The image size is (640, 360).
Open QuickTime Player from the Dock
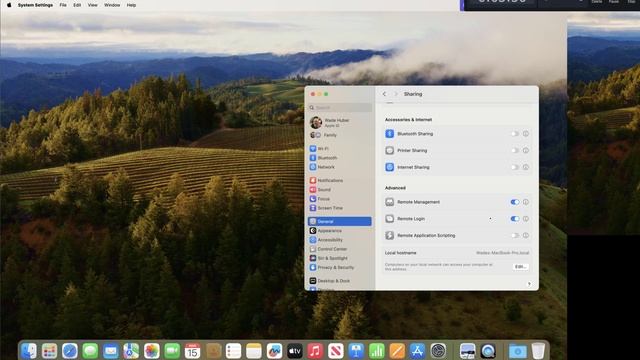coord(488,351)
